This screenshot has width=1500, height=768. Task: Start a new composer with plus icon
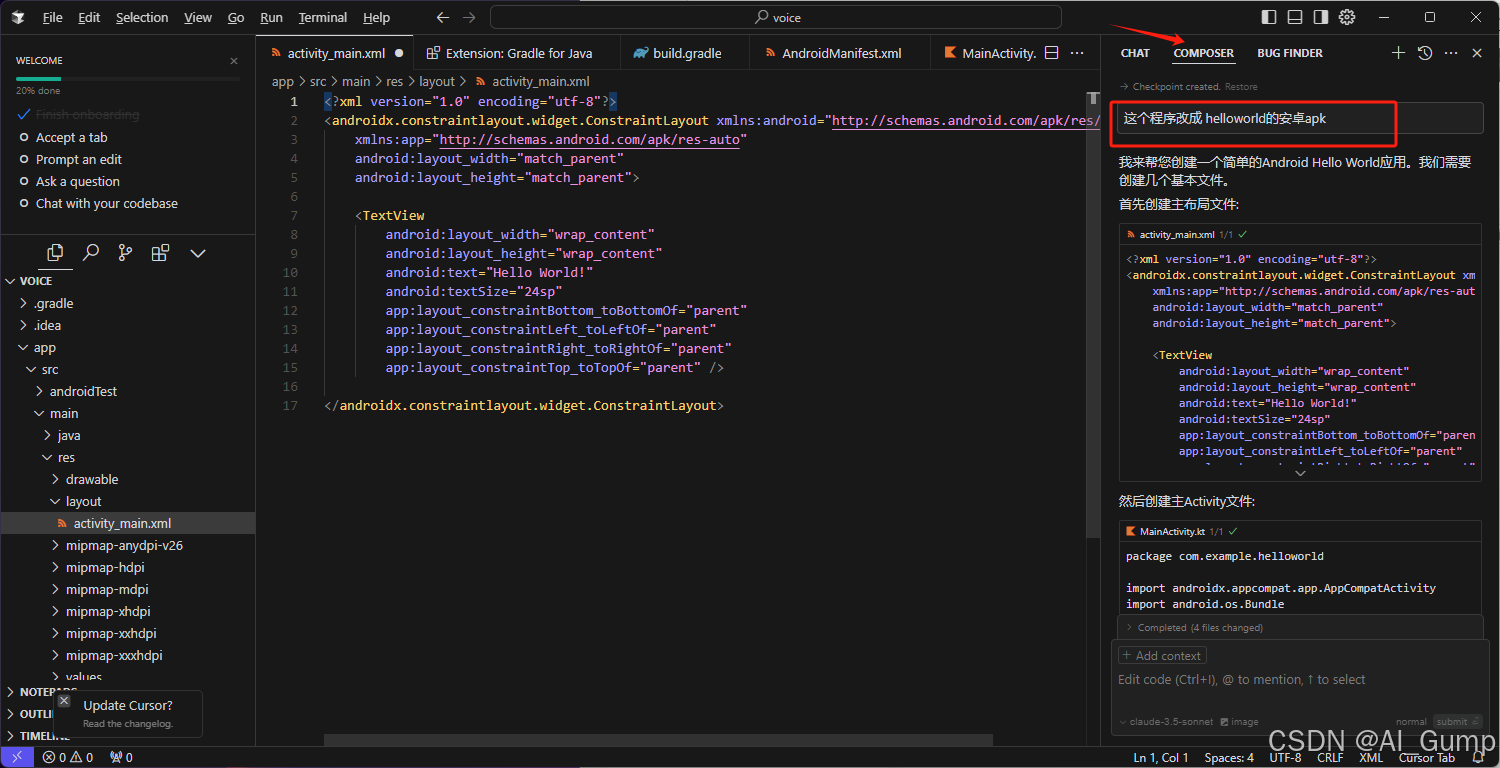click(x=1398, y=53)
